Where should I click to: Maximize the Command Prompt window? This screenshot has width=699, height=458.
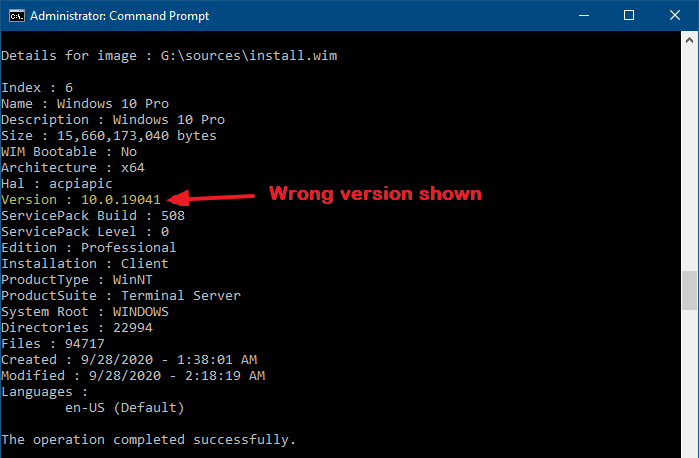click(629, 16)
